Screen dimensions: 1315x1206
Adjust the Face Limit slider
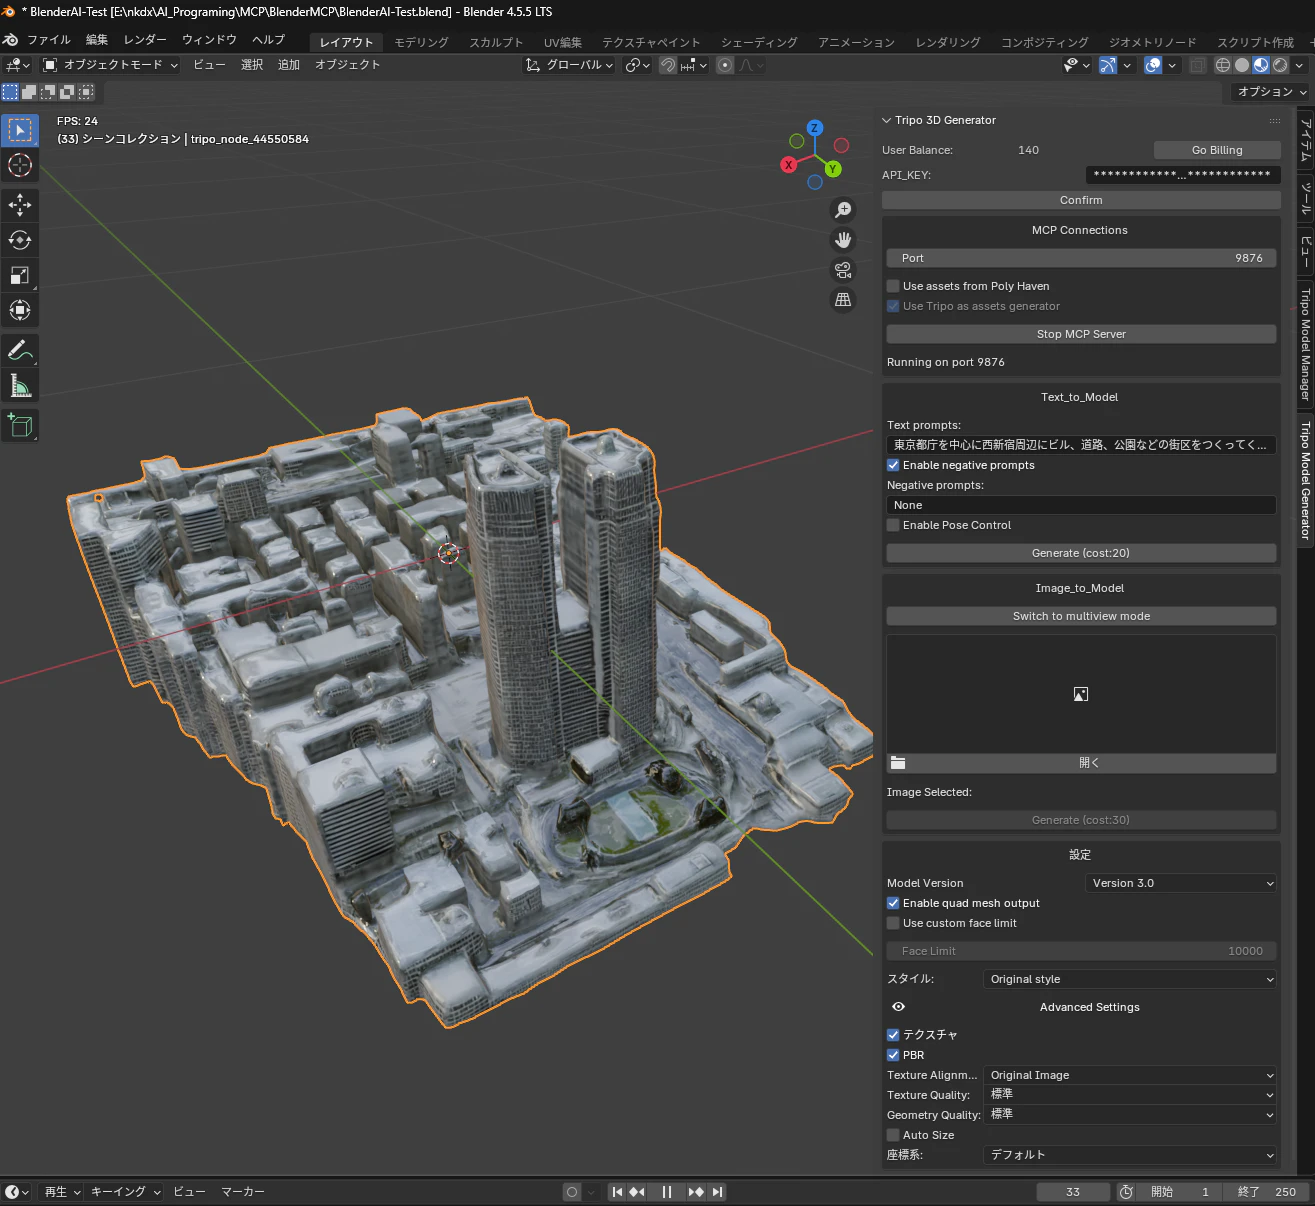tap(1081, 951)
